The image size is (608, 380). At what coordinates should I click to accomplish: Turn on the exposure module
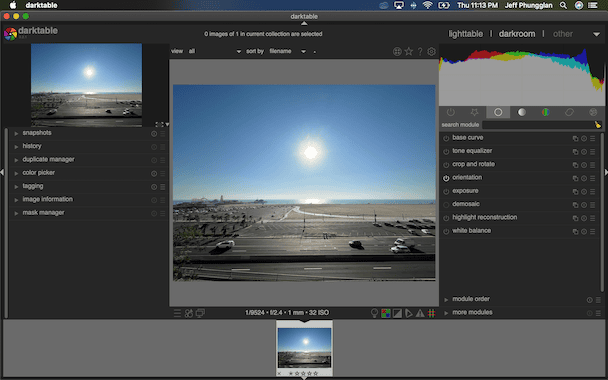pyautogui.click(x=446, y=191)
